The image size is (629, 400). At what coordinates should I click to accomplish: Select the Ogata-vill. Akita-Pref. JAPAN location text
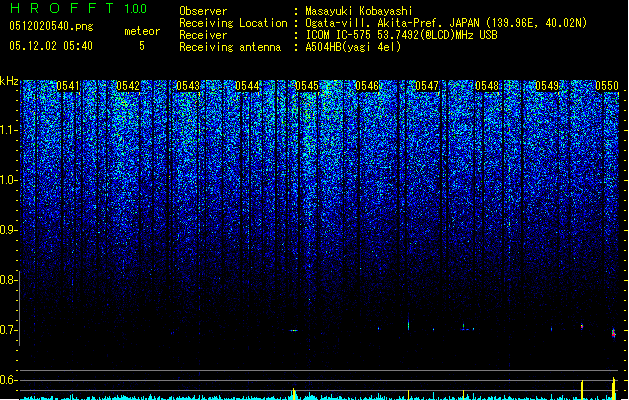(446, 23)
